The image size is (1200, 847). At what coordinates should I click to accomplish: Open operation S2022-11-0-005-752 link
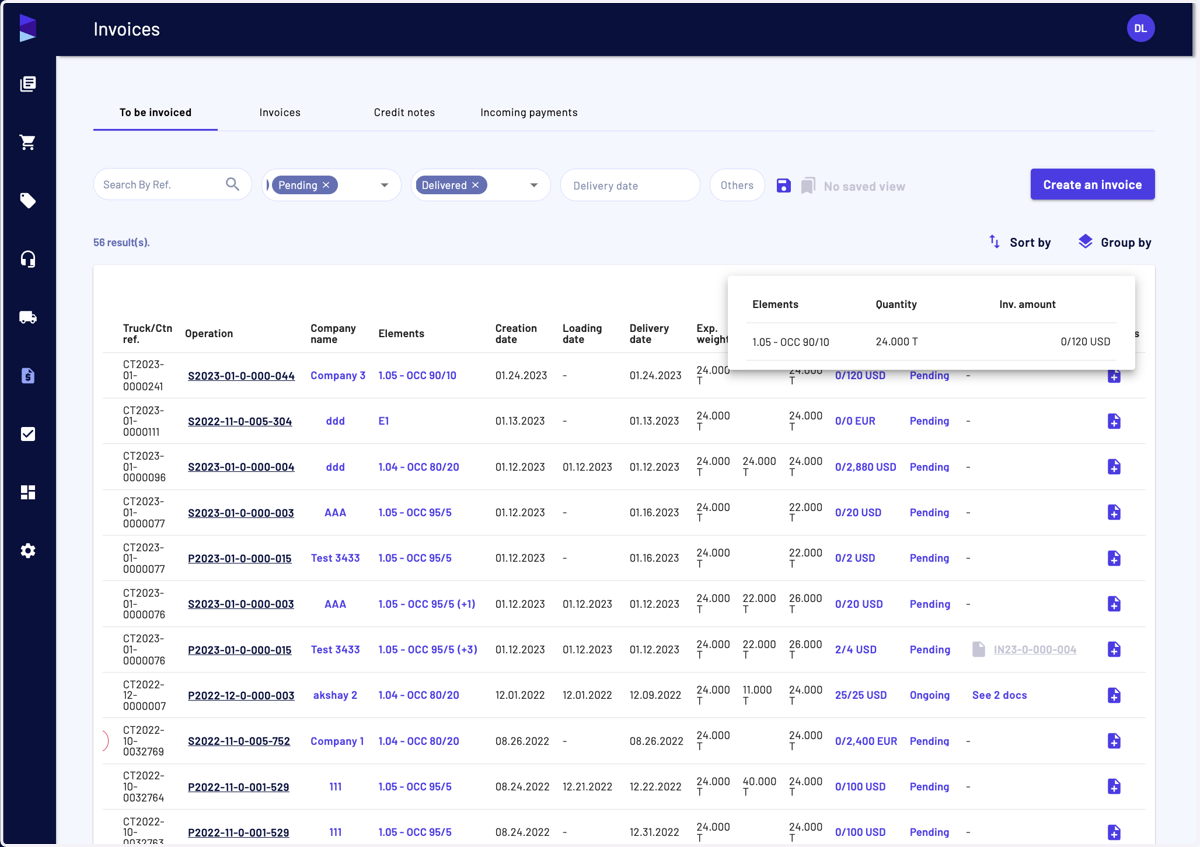tap(239, 741)
